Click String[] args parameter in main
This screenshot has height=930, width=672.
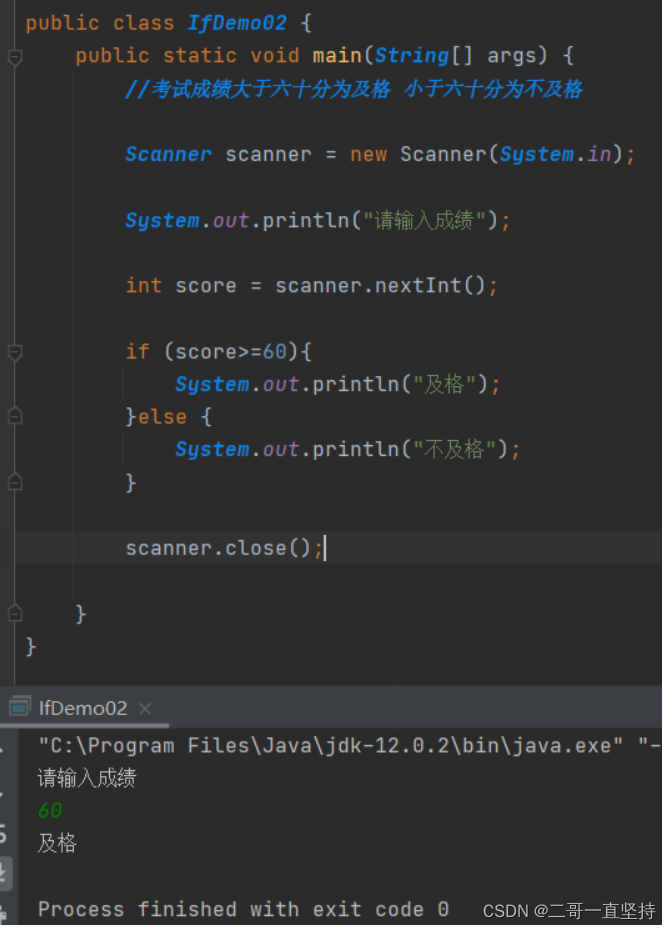[x=460, y=56]
